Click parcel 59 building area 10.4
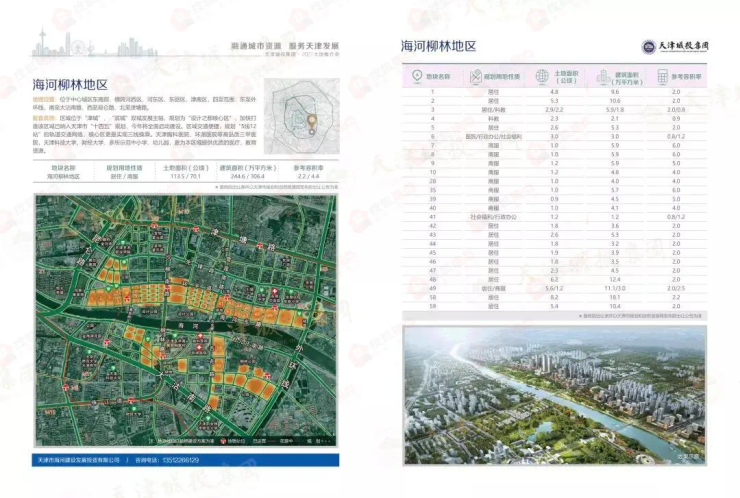Viewport: 740px width, 498px height. point(614,306)
